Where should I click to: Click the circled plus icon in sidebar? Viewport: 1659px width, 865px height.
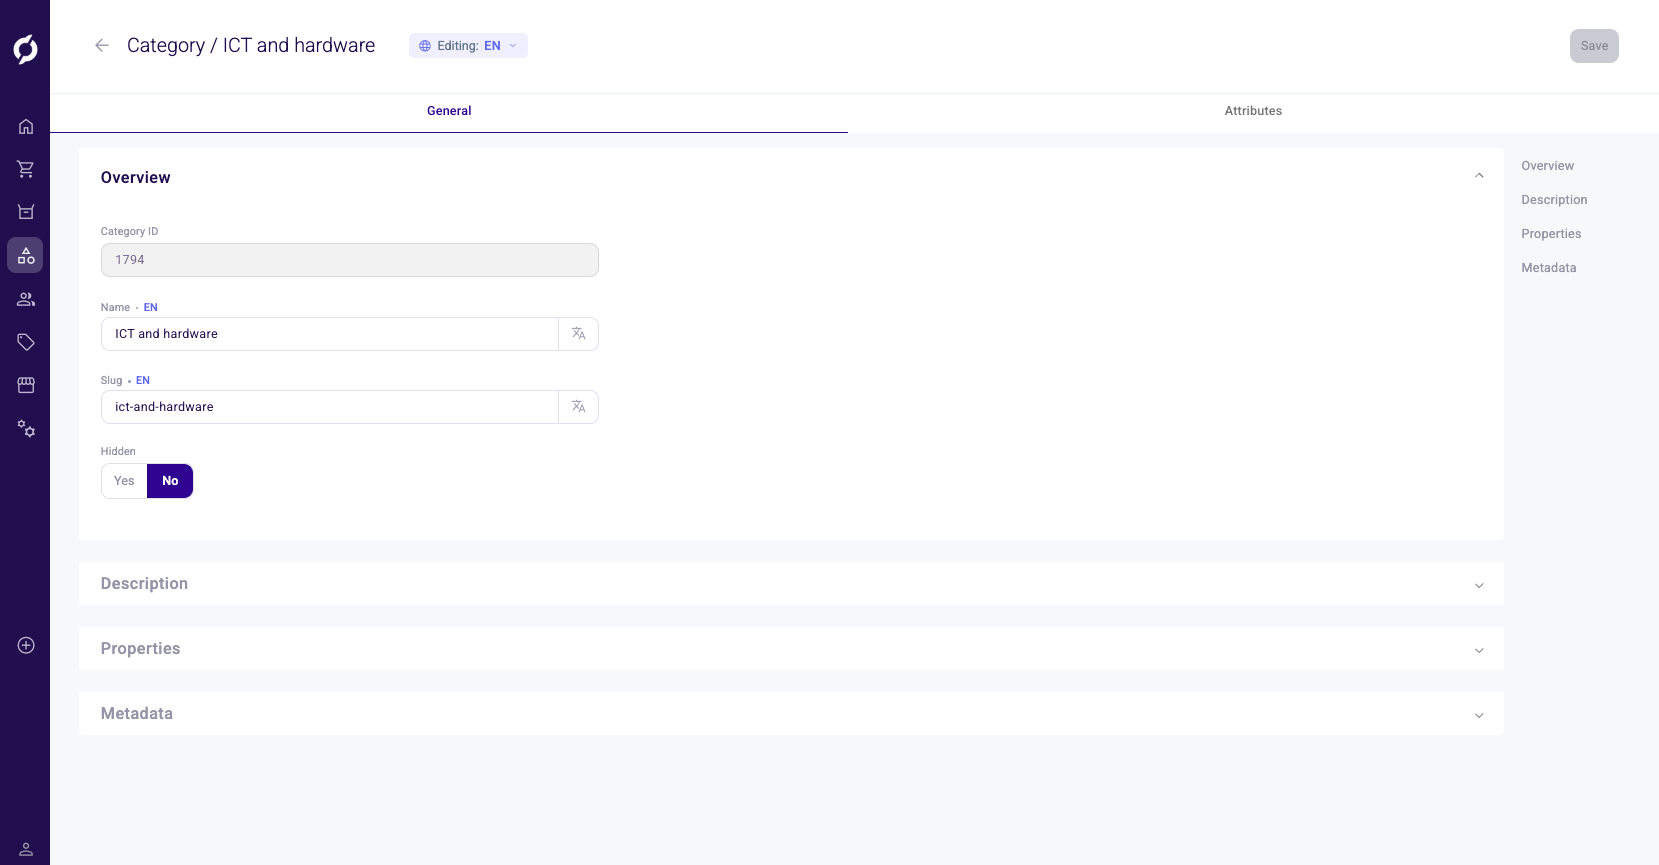point(26,645)
